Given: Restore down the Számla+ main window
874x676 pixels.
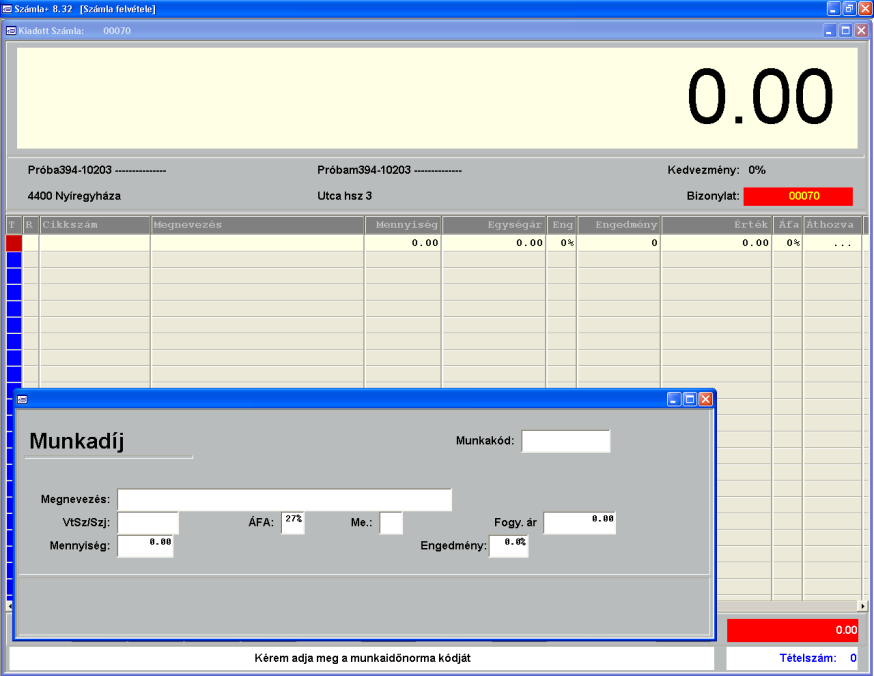Looking at the screenshot, I should pos(849,8).
